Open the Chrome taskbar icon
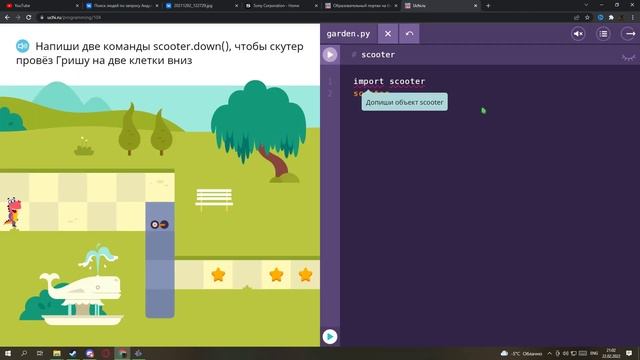Screen dimensions: 640x360 [122, 353]
